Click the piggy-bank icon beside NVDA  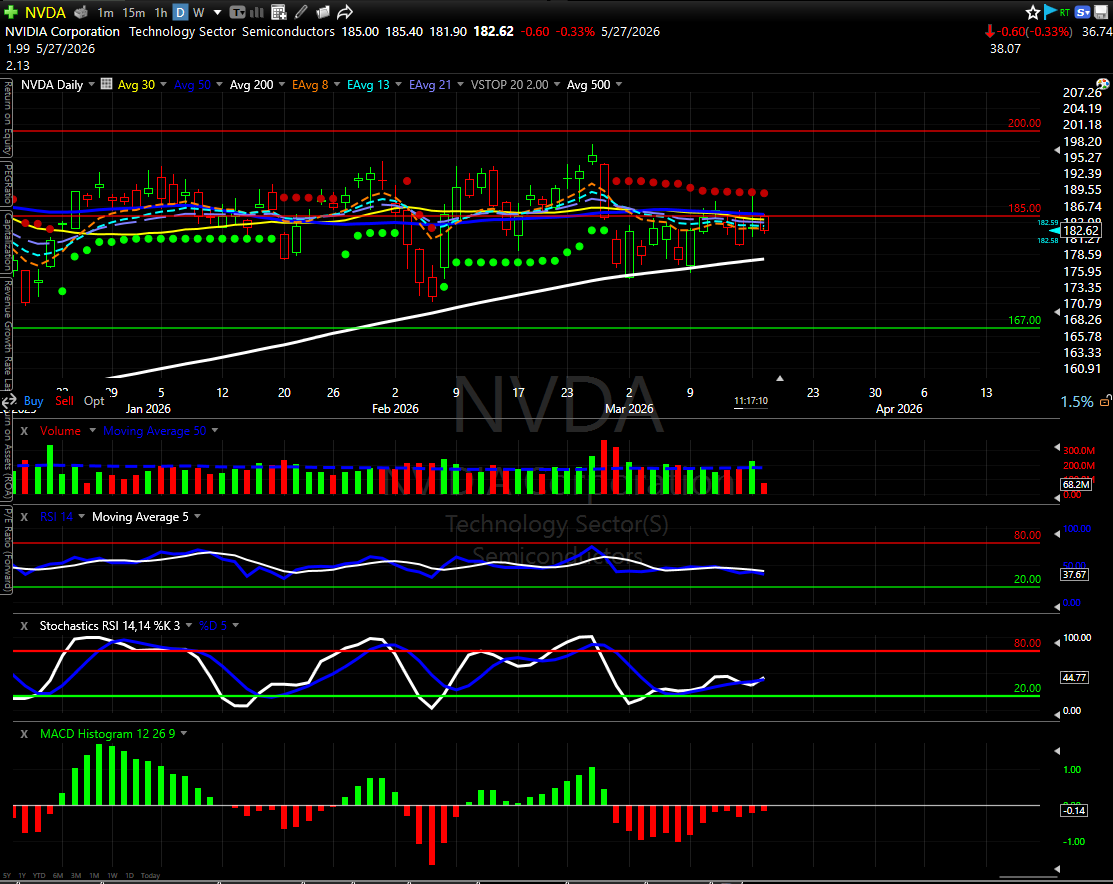click(82, 12)
